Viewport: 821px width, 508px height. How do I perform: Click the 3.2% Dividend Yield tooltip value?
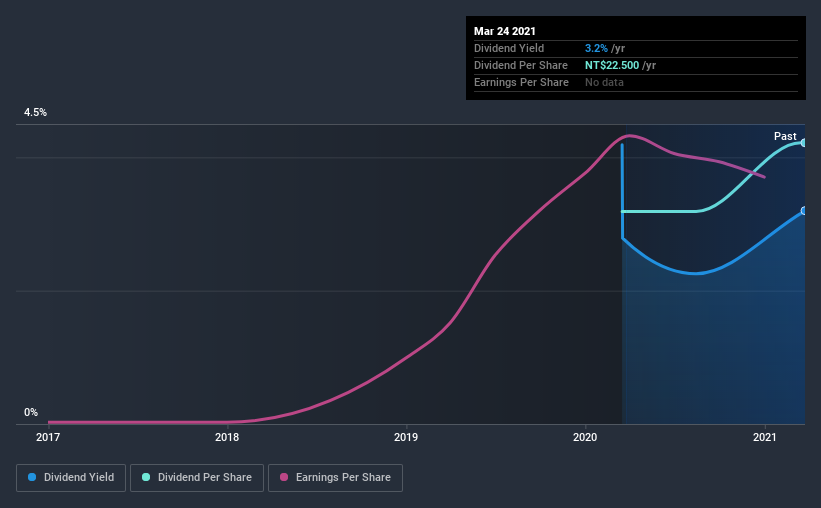596,48
